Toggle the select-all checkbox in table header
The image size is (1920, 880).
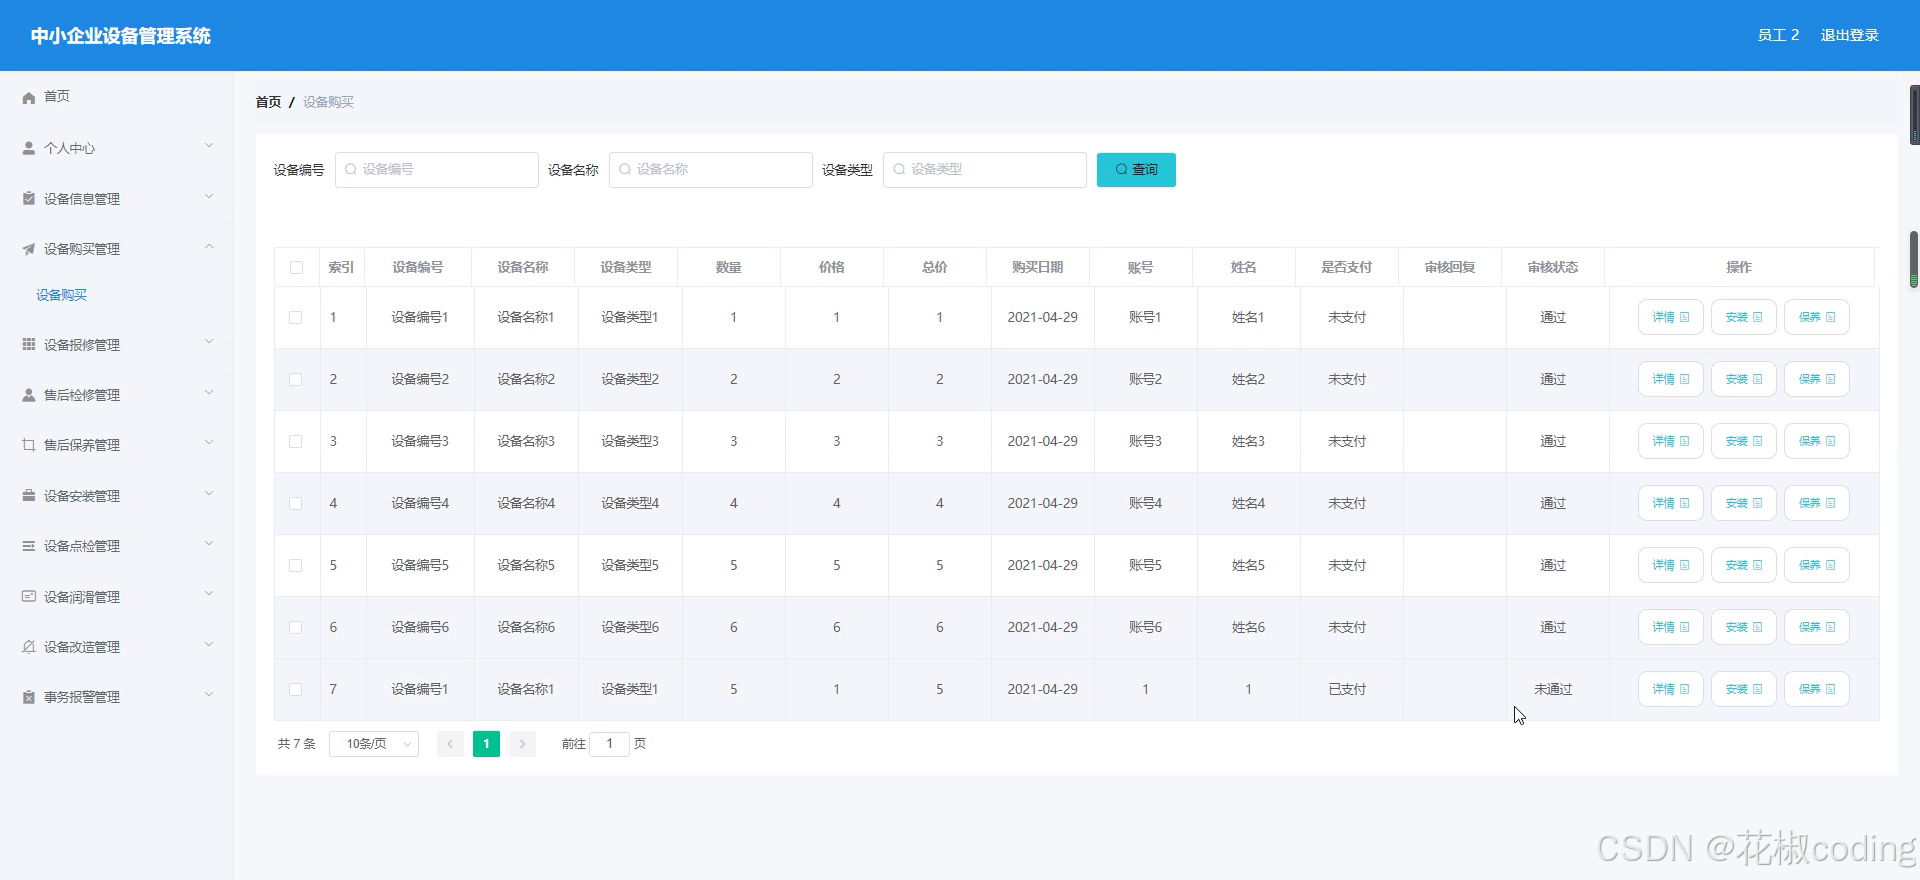[296, 267]
